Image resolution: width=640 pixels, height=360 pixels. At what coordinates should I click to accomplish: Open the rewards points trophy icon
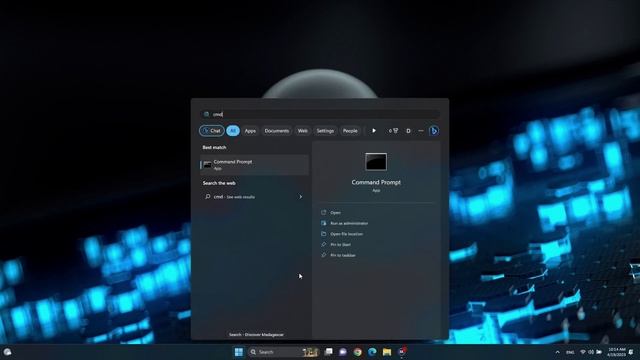pos(393,131)
